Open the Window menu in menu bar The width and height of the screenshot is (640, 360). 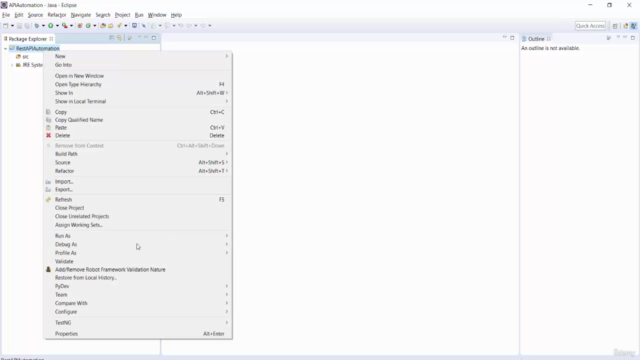157,15
